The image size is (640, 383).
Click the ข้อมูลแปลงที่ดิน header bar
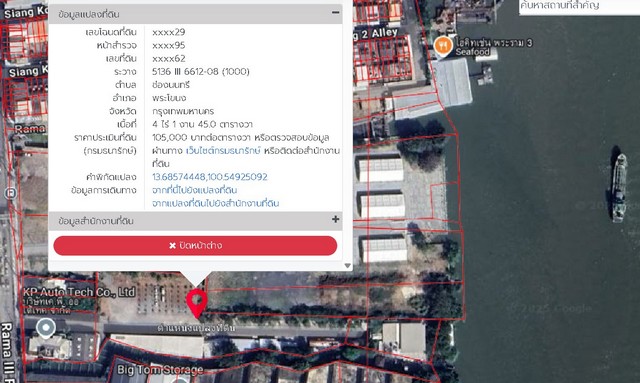(195, 14)
